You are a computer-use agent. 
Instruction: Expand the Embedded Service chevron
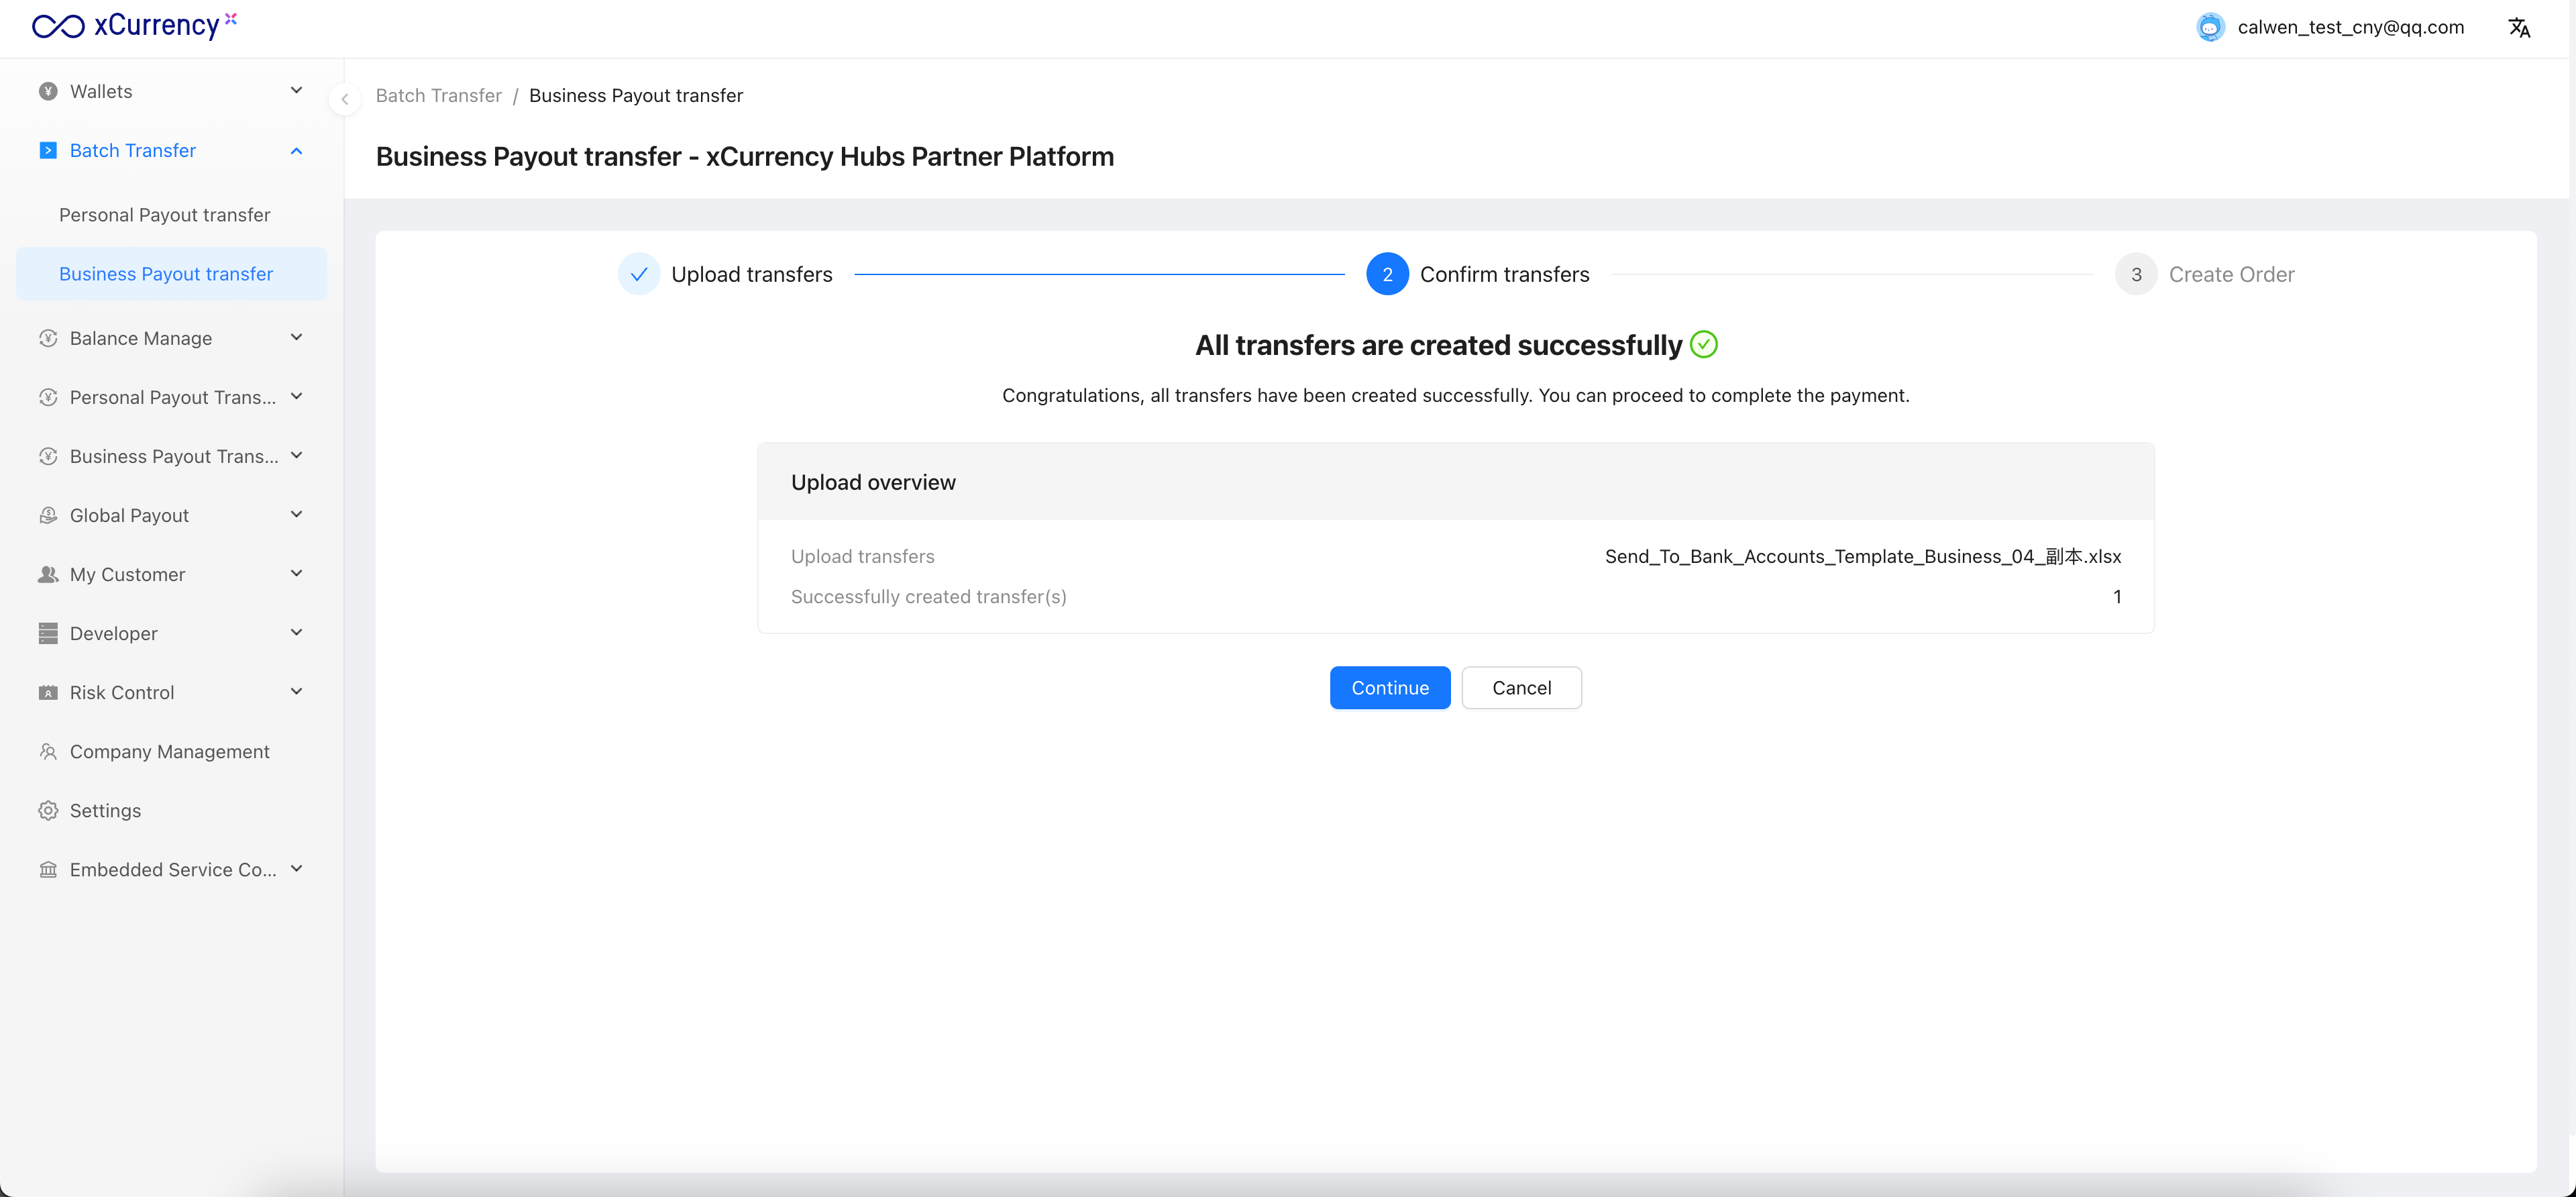click(x=296, y=869)
